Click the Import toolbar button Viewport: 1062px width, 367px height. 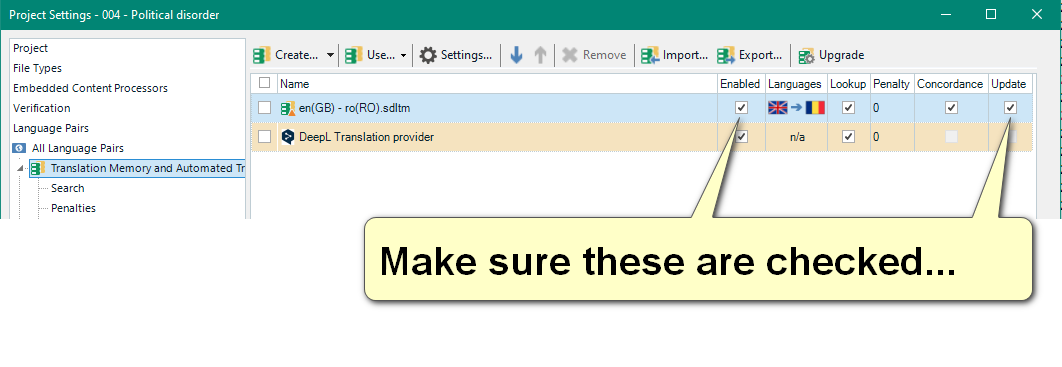click(x=675, y=56)
